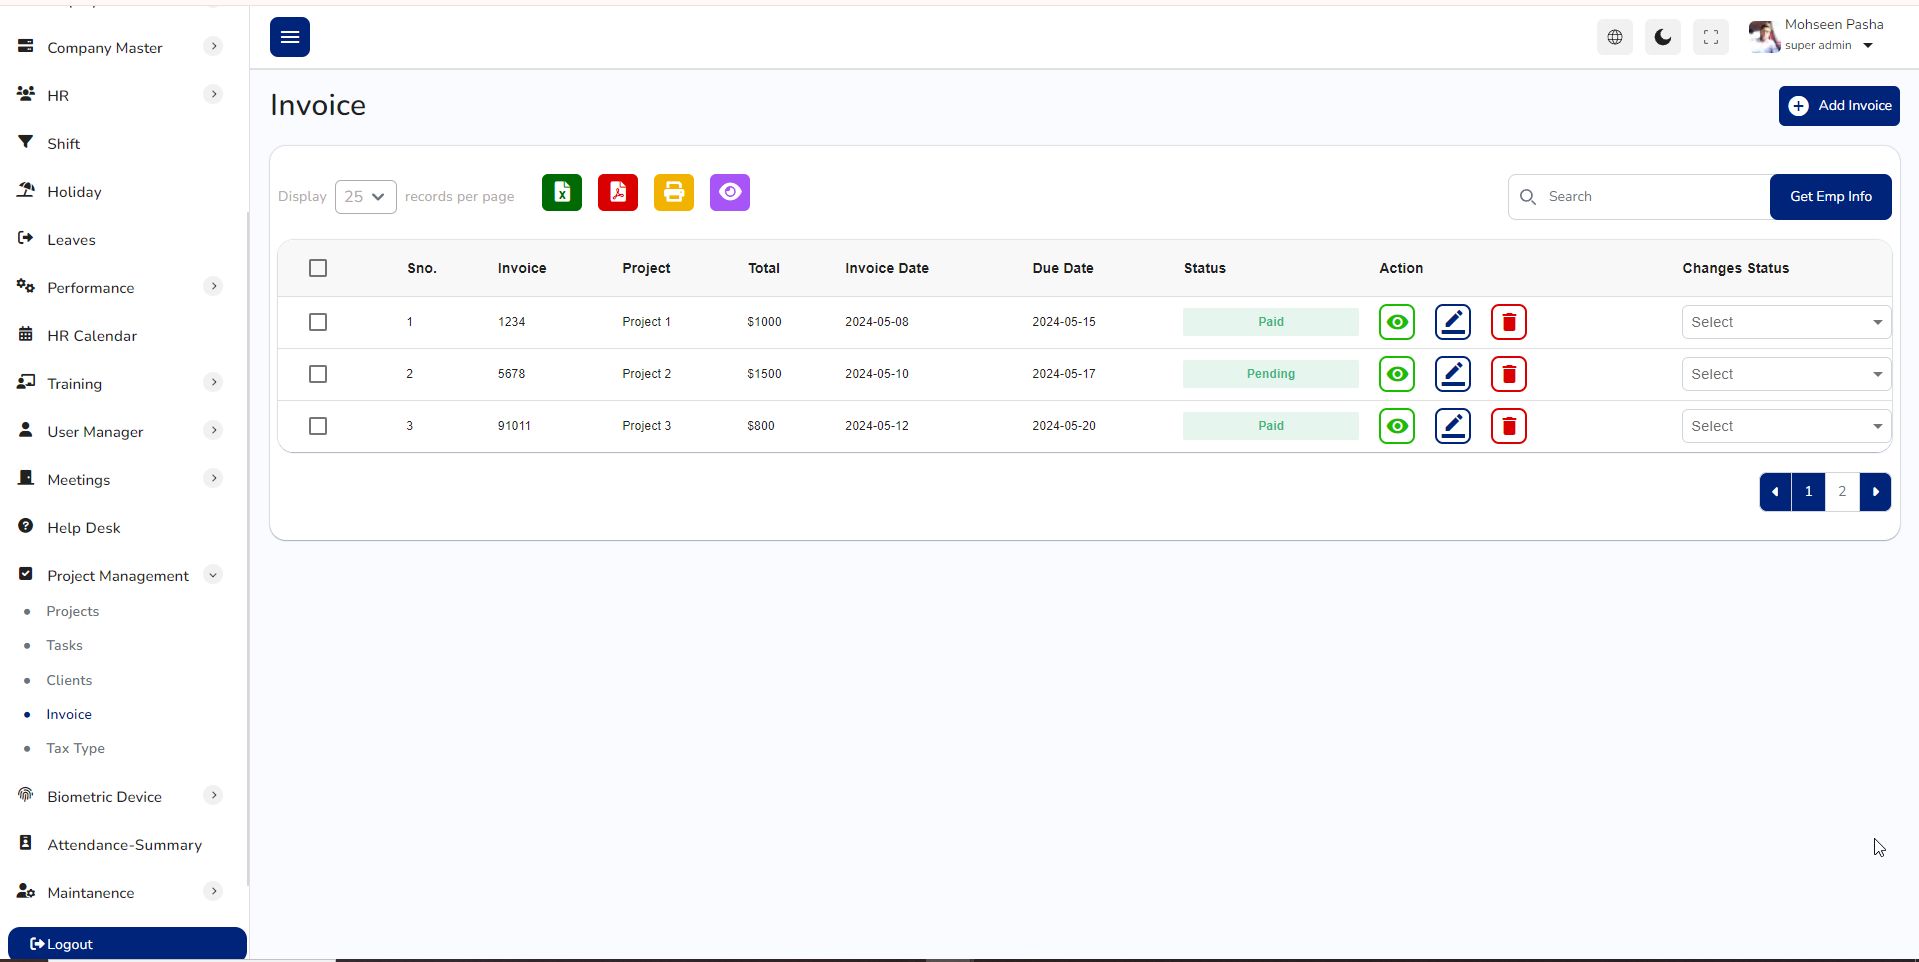Screen dimensions: 1919x962
Task: Delete invoice 91011 with trash icon
Action: [1508, 426]
